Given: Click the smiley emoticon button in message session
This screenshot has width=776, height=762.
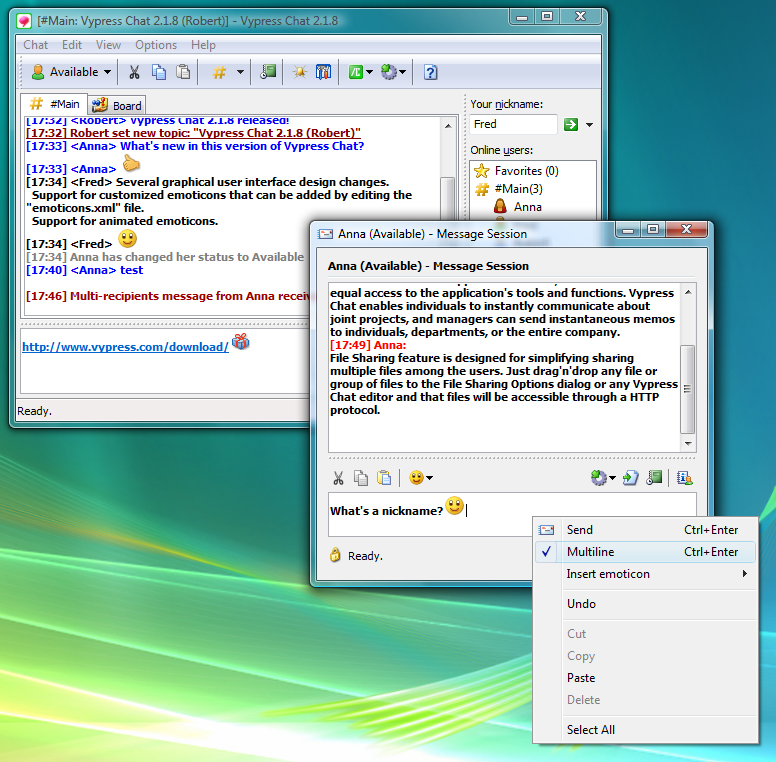Looking at the screenshot, I should point(416,478).
